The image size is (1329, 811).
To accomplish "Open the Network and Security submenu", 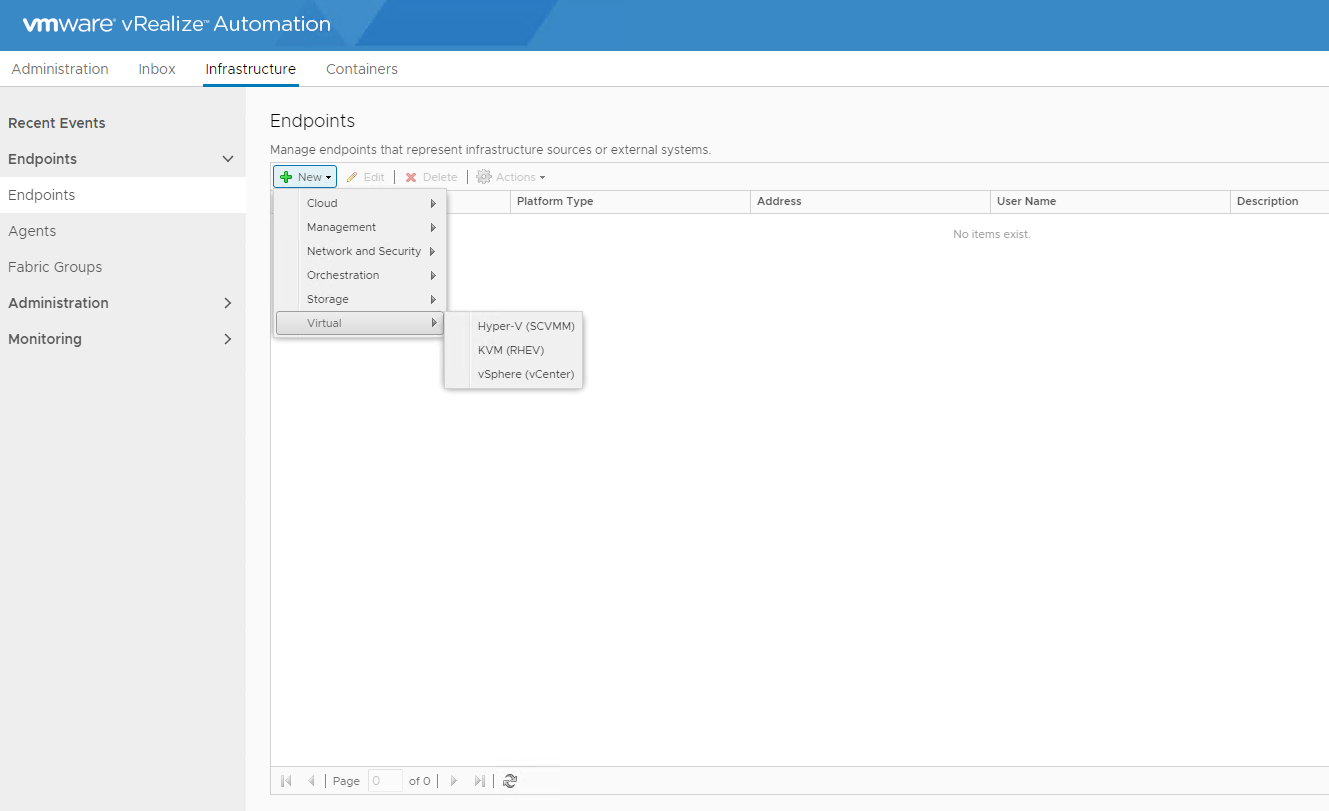I will click(364, 251).
